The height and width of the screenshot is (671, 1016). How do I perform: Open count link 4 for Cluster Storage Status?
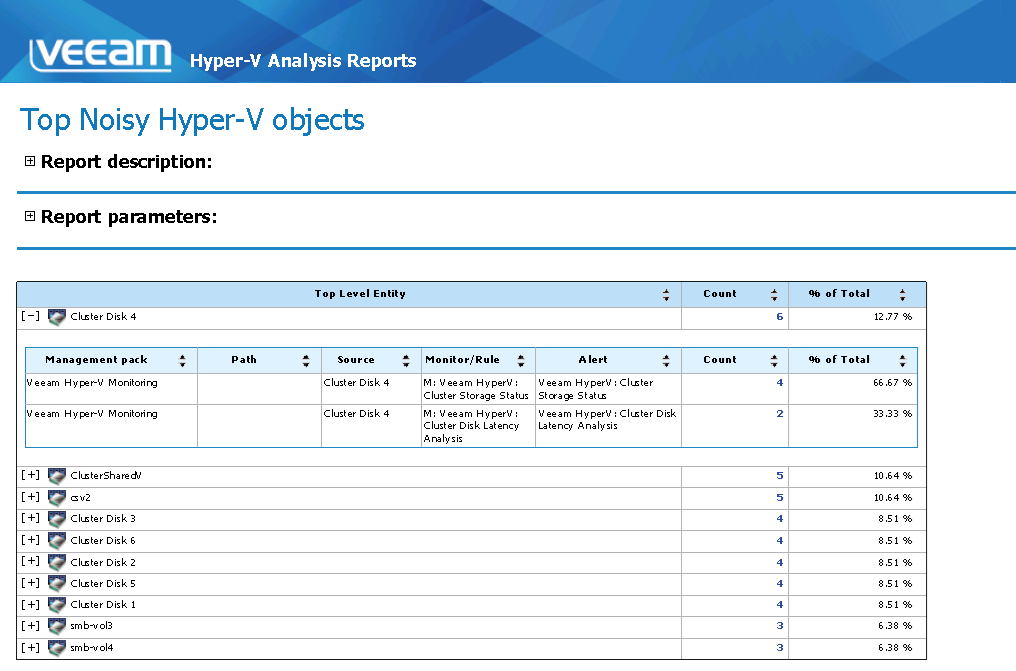tap(779, 383)
